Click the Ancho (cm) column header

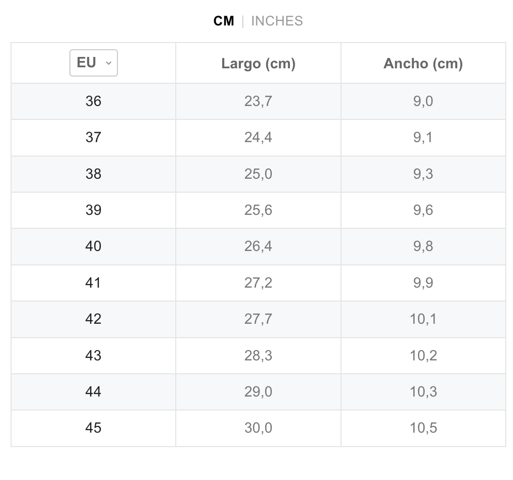click(x=423, y=63)
